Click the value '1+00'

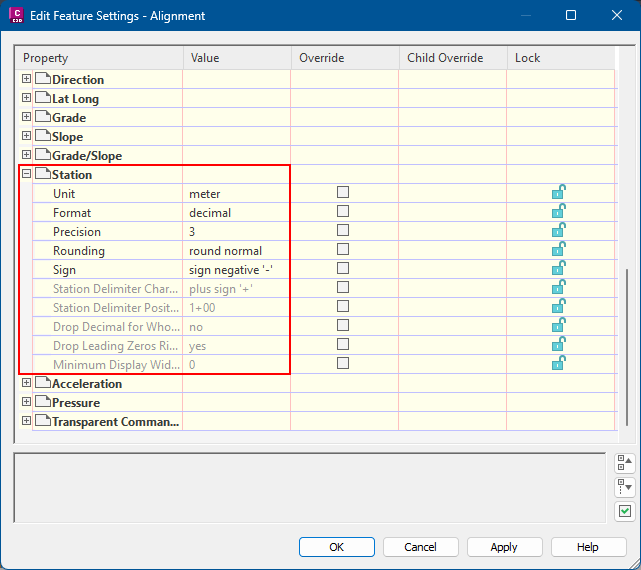[x=202, y=308]
